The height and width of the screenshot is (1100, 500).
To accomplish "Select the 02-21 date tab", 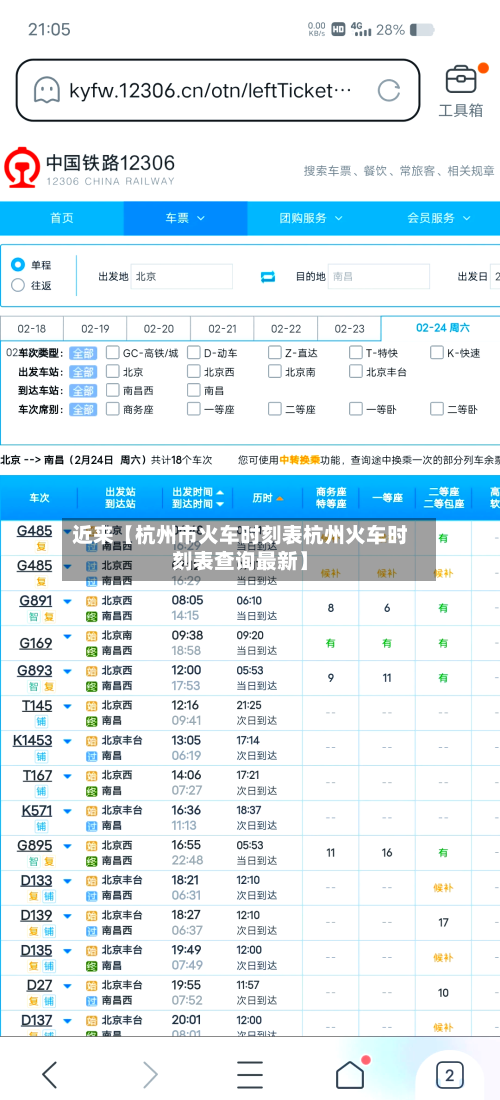I will tap(222, 328).
